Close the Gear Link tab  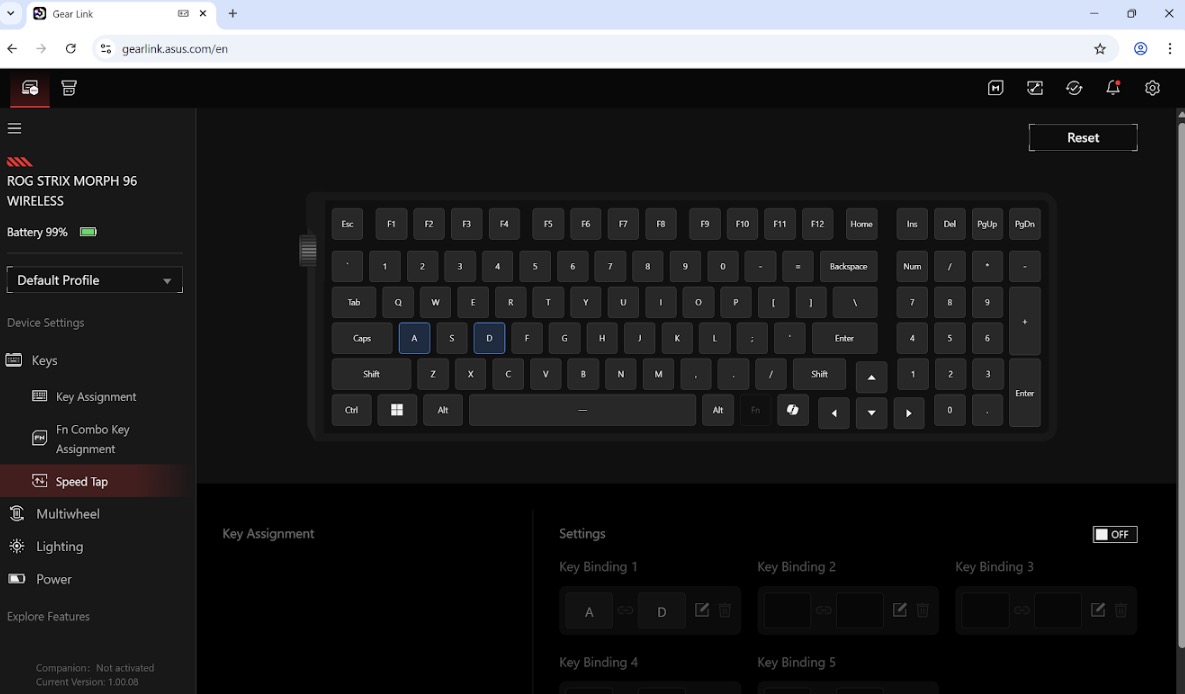[203, 14]
